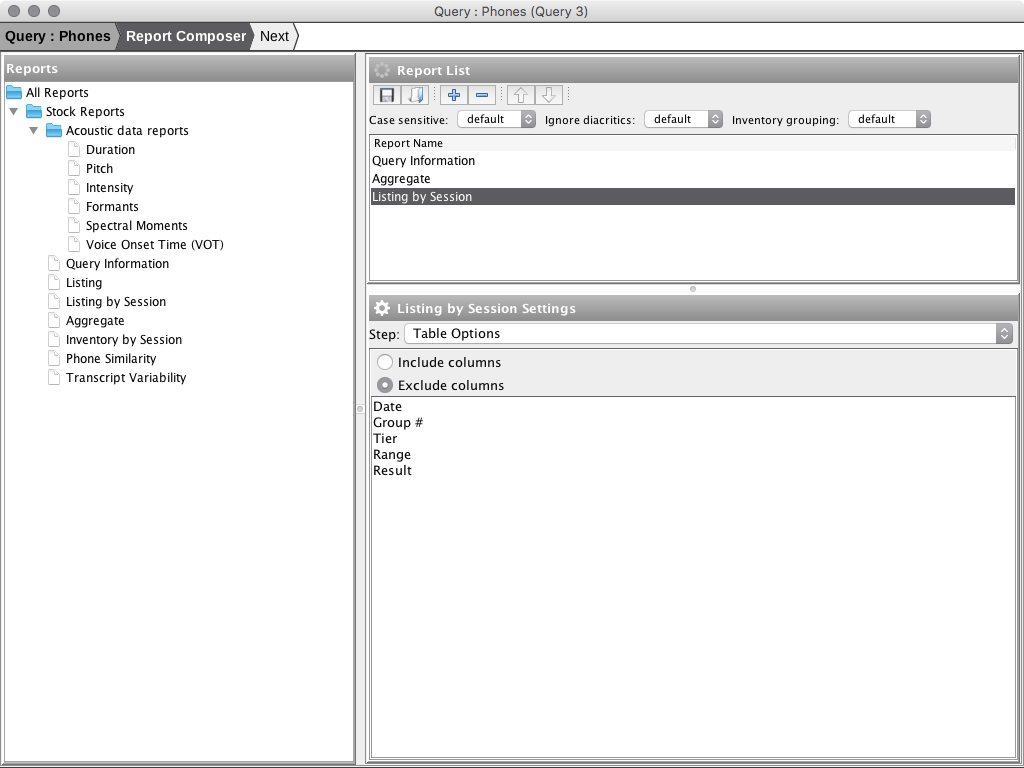The width and height of the screenshot is (1024, 768).
Task: Select the Include columns radio button
Action: pos(384,362)
